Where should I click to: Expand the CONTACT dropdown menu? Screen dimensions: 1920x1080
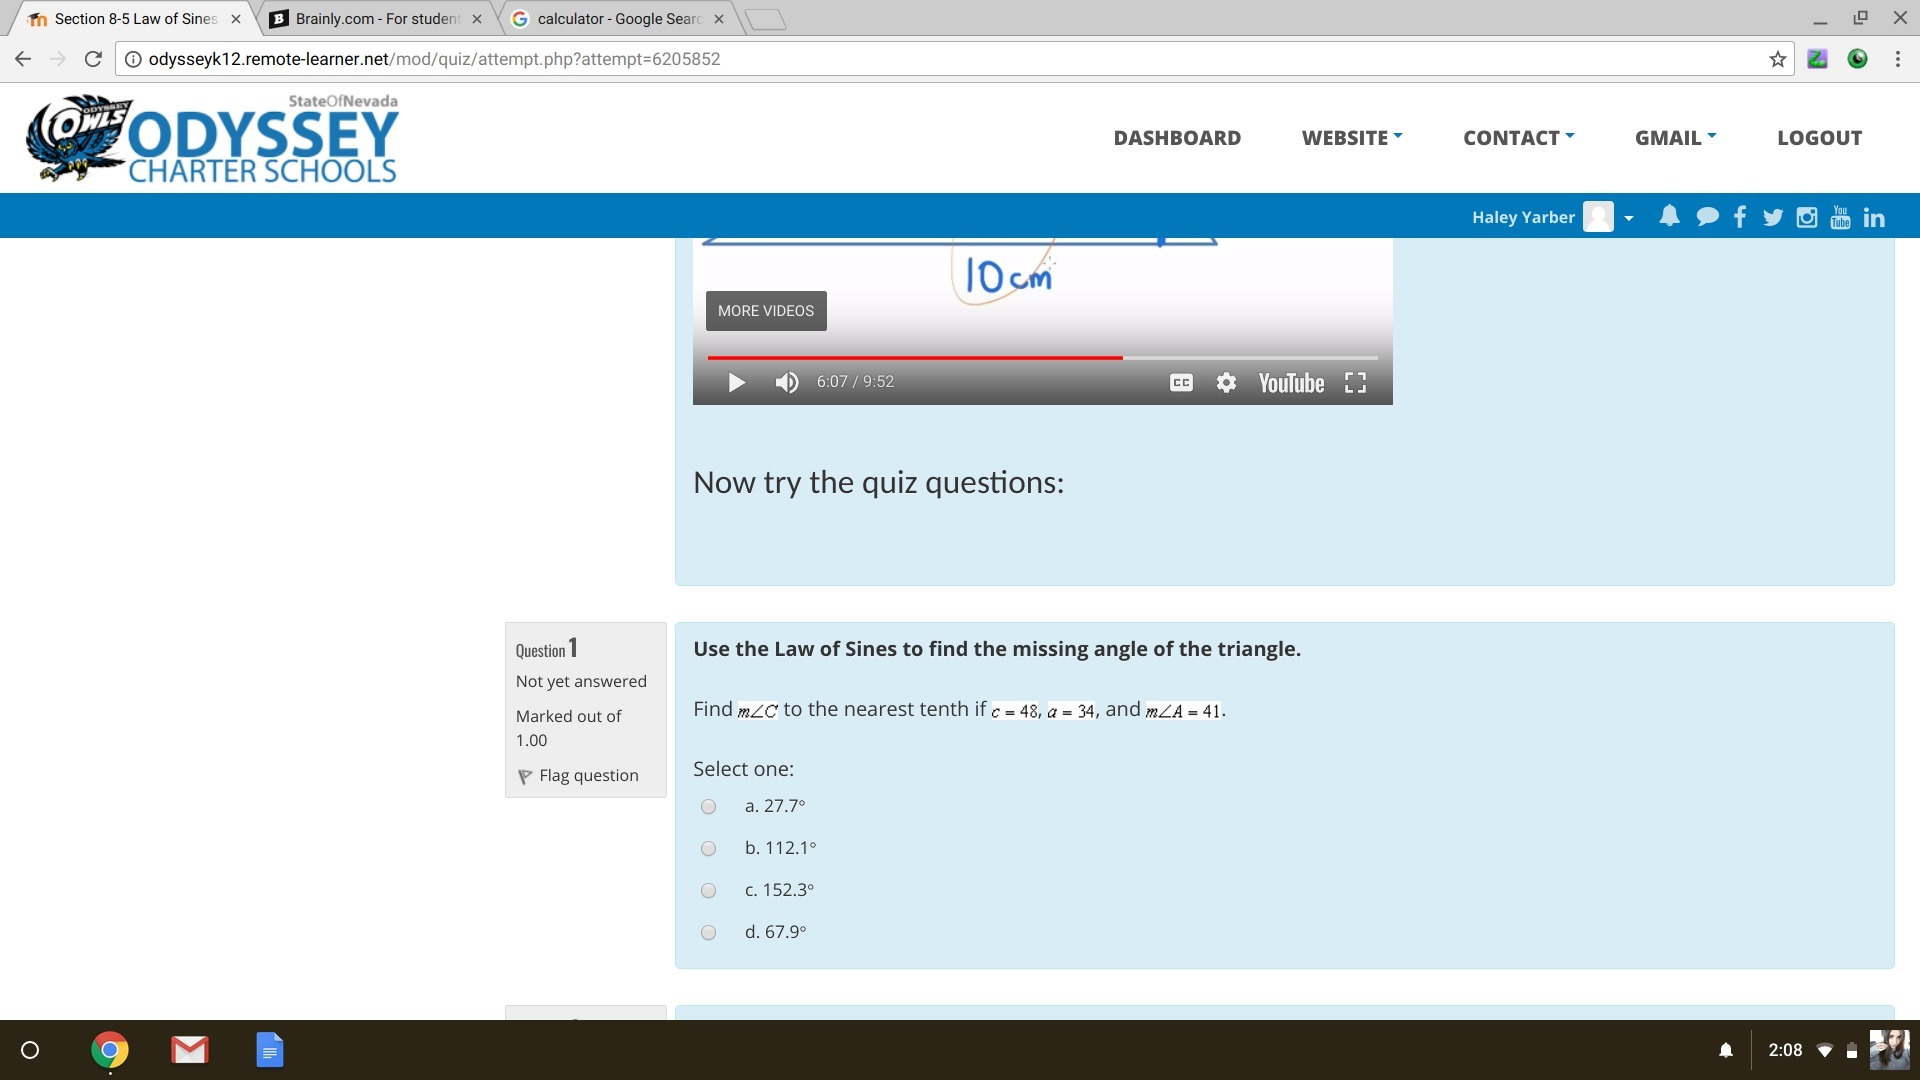tap(1518, 138)
